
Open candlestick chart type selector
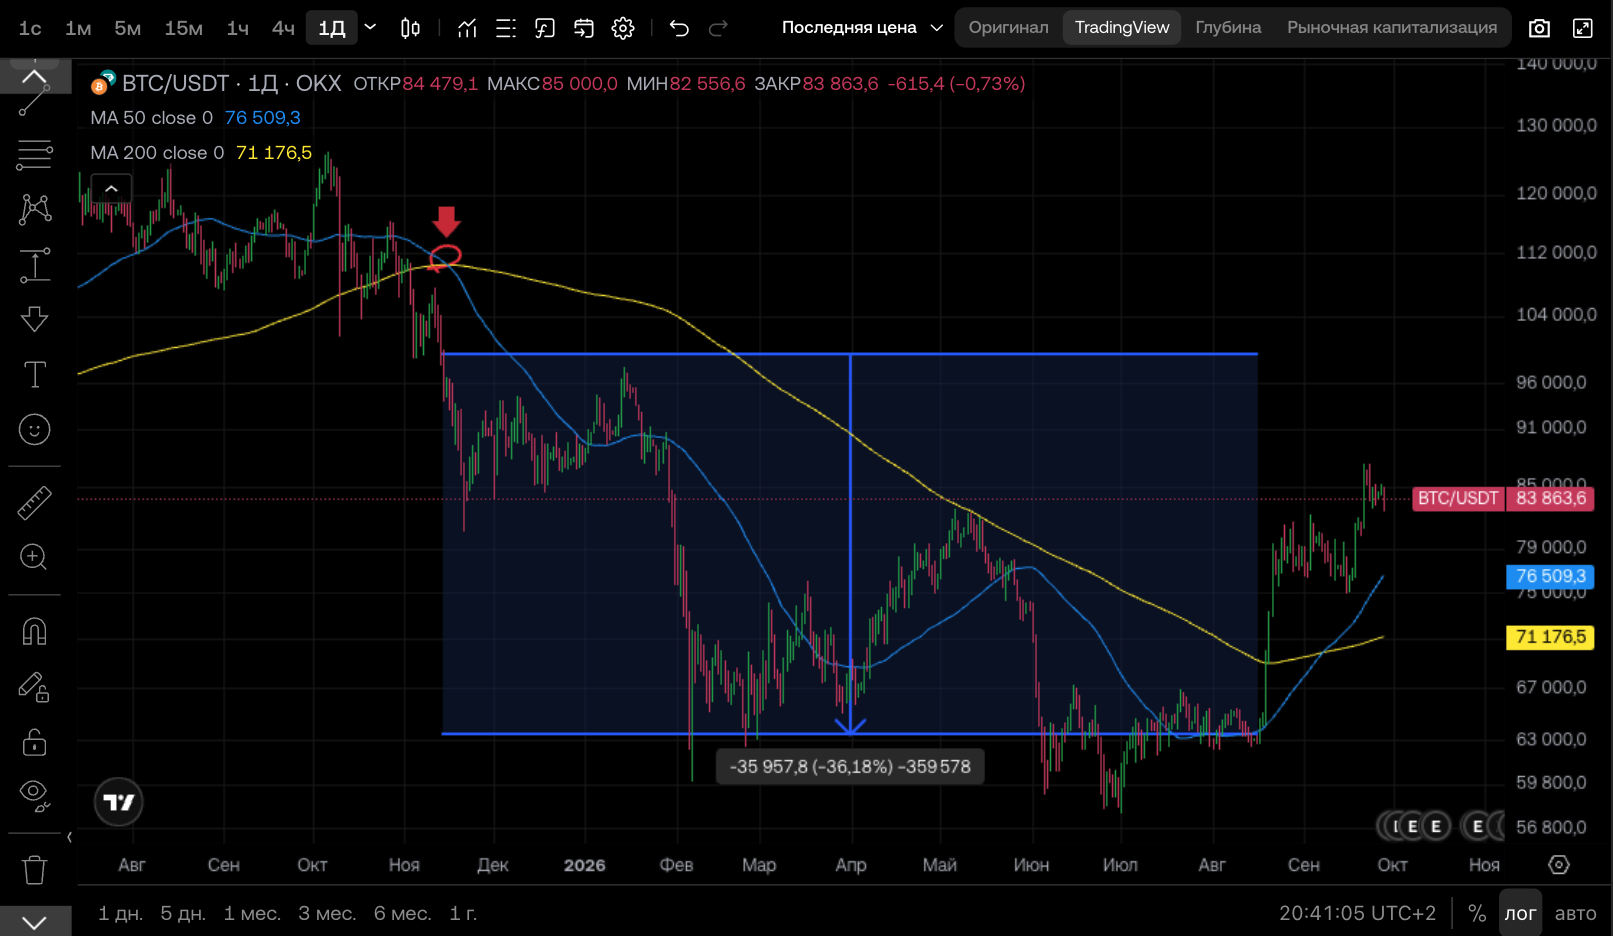[410, 28]
